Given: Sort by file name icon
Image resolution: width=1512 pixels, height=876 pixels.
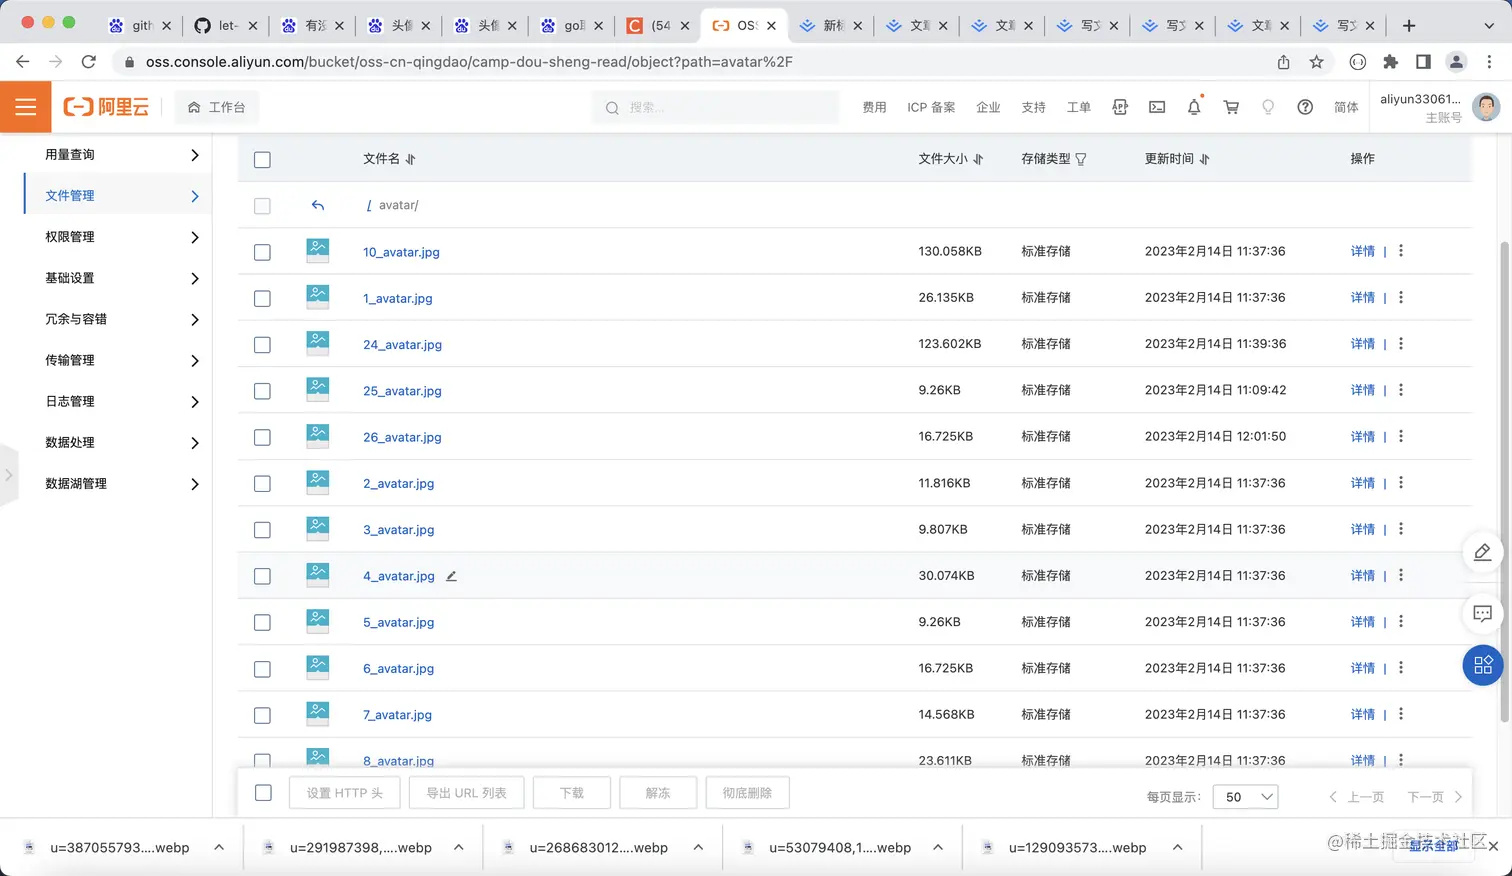Looking at the screenshot, I should click(411, 159).
